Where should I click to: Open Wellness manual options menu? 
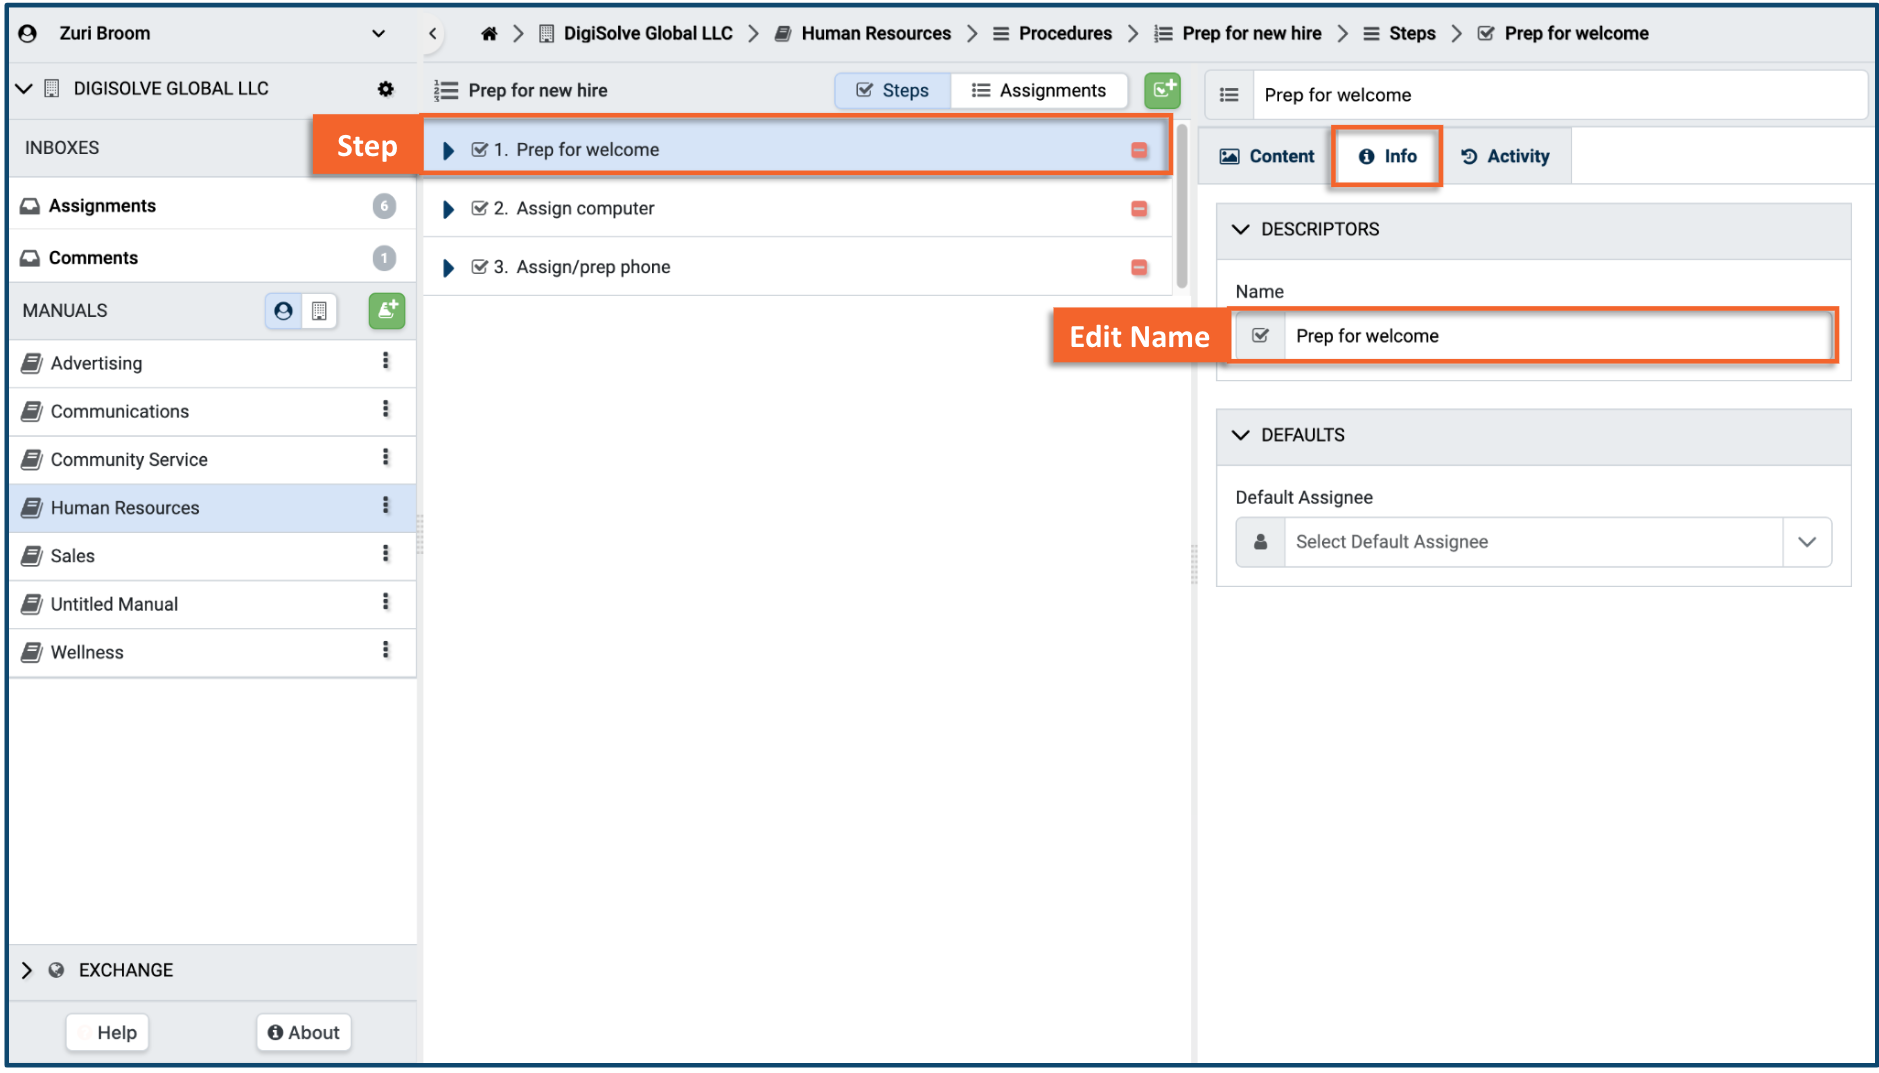[386, 650]
